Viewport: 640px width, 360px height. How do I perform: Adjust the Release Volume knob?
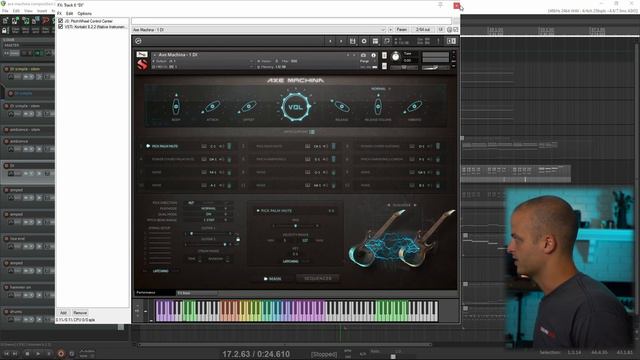tap(378, 107)
